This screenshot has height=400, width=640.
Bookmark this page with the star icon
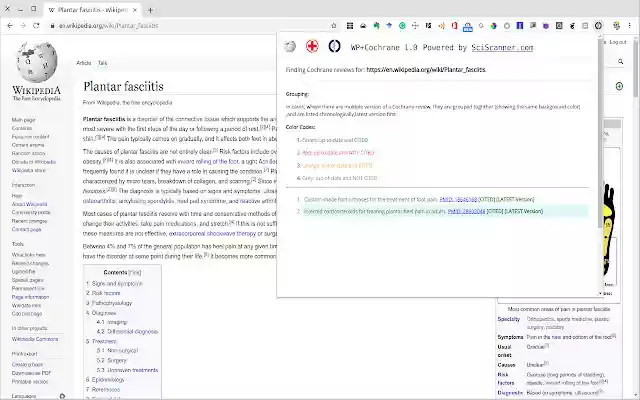[x=333, y=25]
